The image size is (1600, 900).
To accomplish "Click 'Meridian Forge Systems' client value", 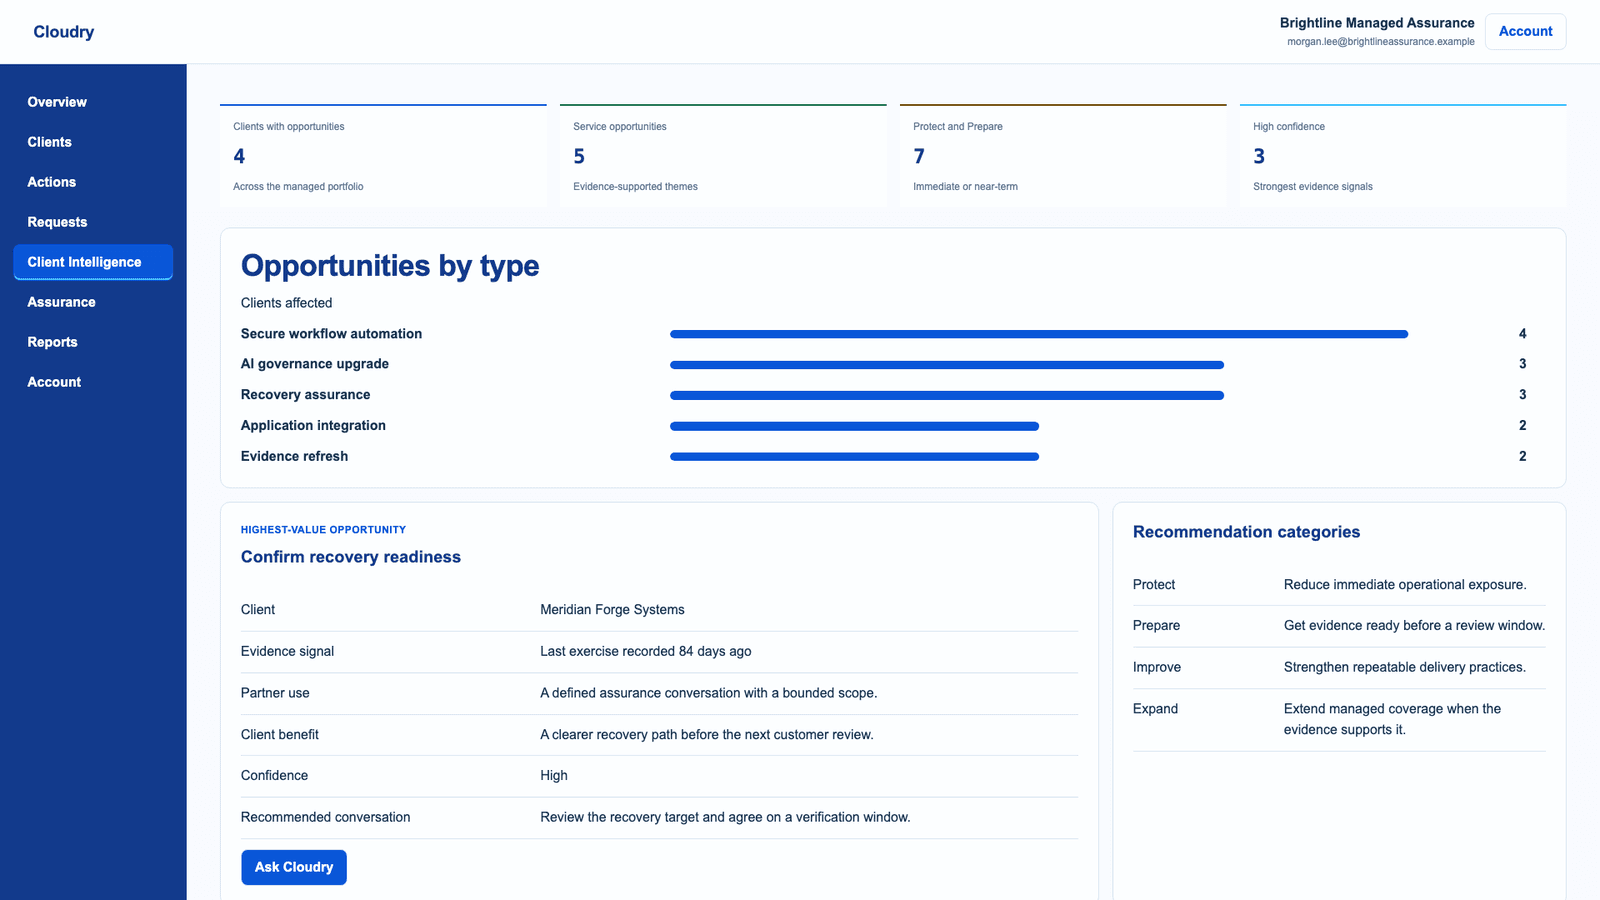I will click(612, 610).
